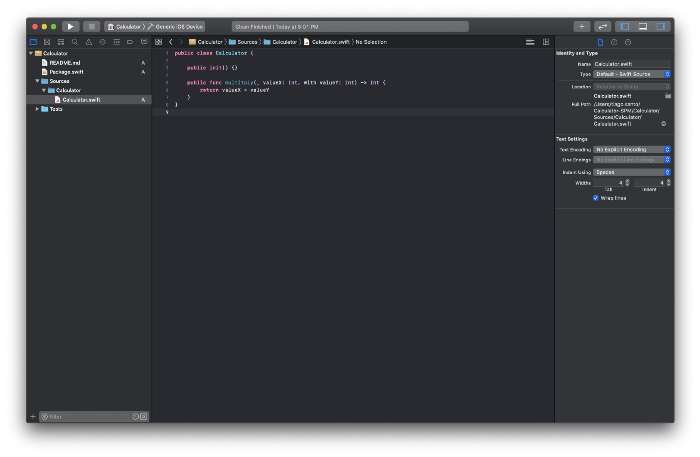Open the Type dropdown Default - Swift Source
This screenshot has height=457, width=700.
632,74
